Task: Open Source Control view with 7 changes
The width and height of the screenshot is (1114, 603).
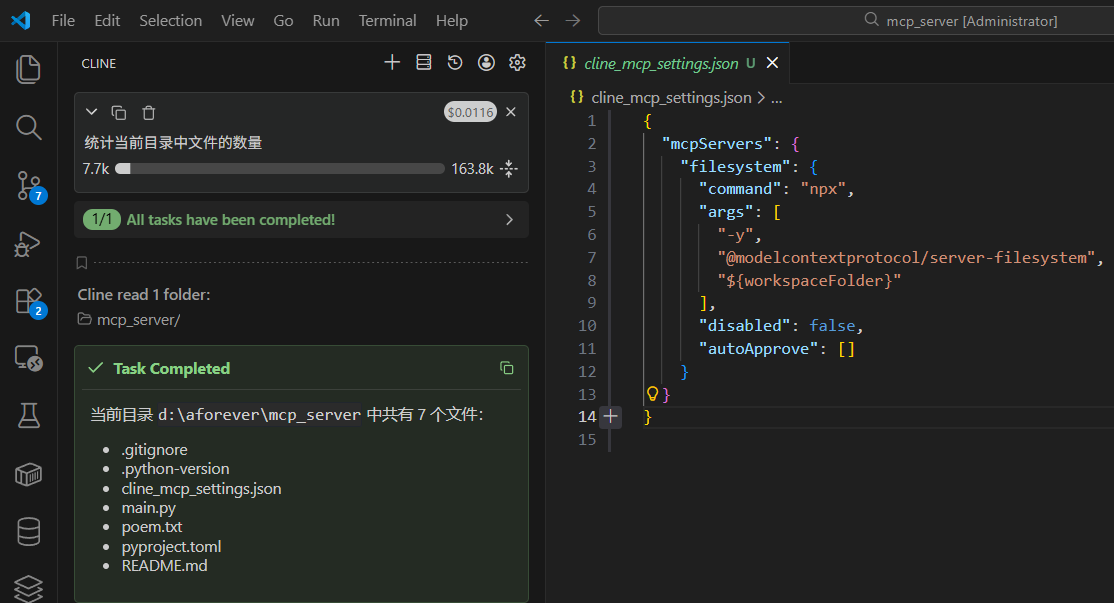Action: [28, 185]
